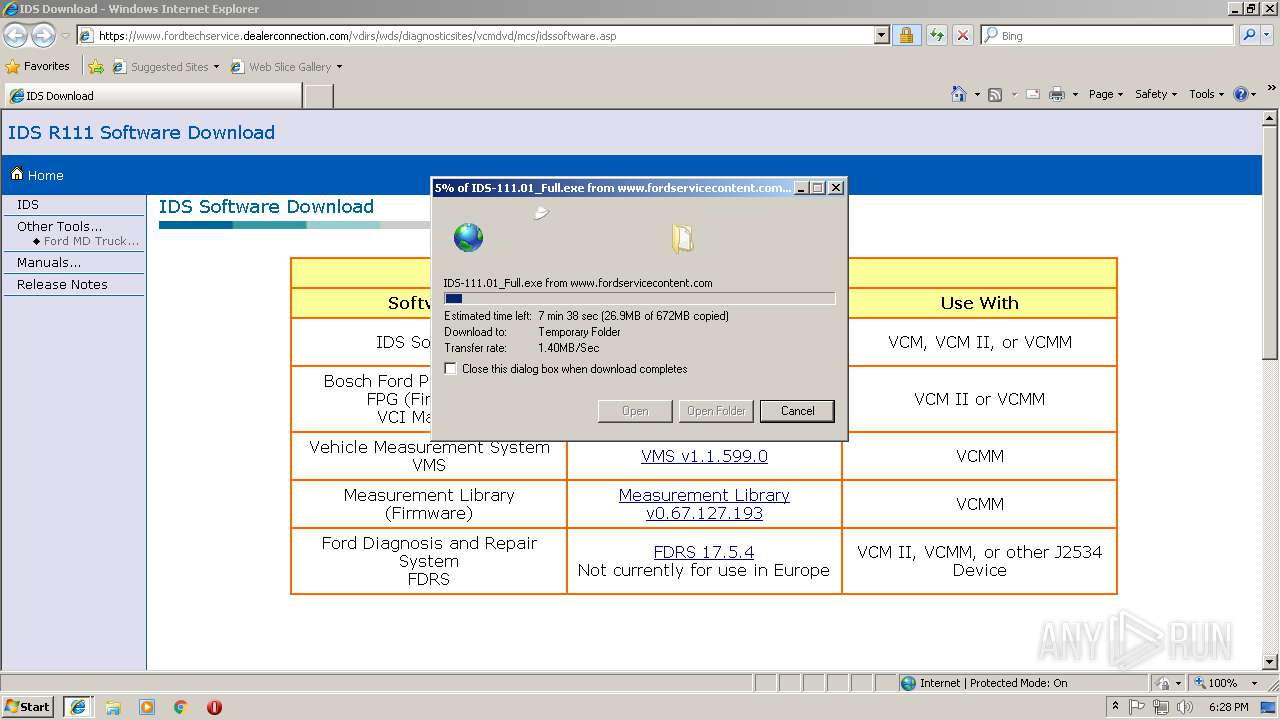Click the taskbar clock showing 6:28 PM
The width and height of the screenshot is (1280, 720).
(1228, 707)
